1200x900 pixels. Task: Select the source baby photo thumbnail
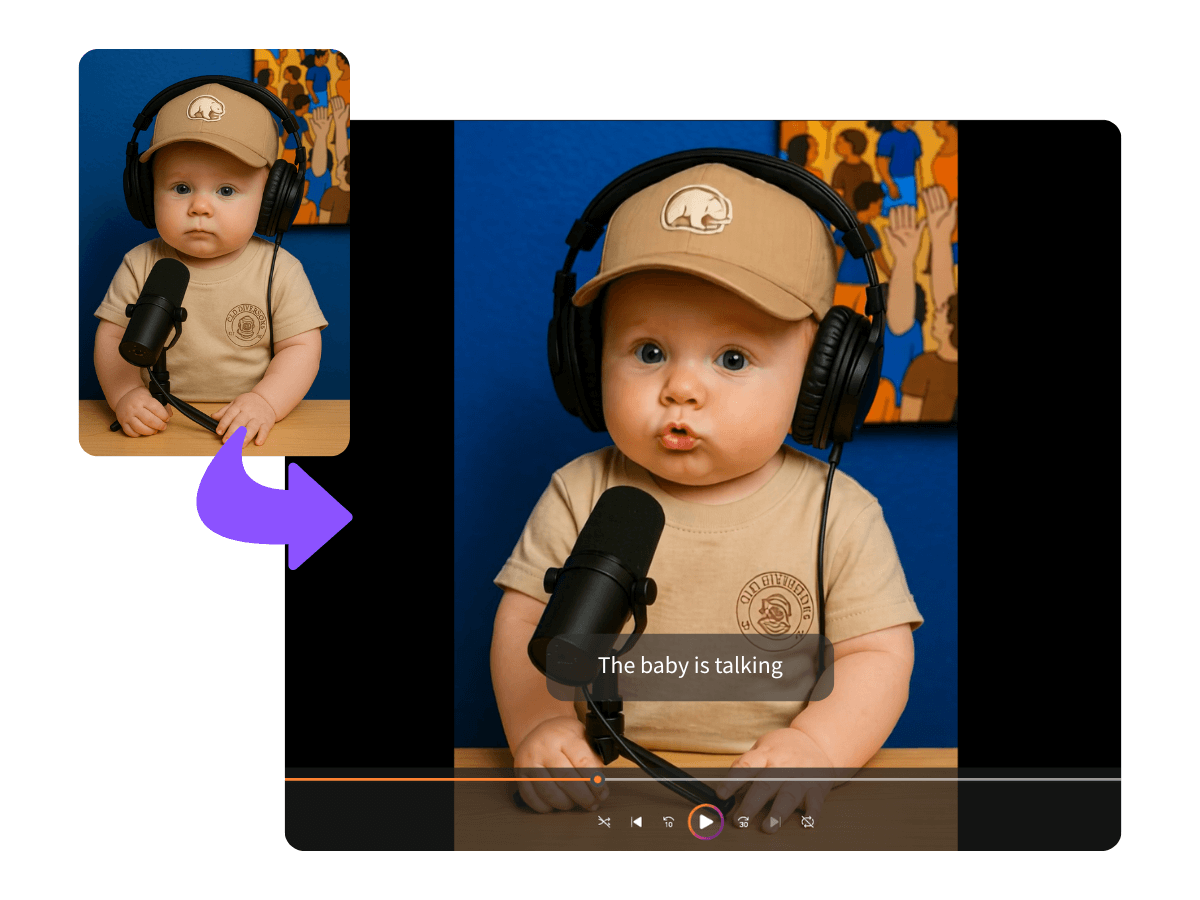pos(214,252)
